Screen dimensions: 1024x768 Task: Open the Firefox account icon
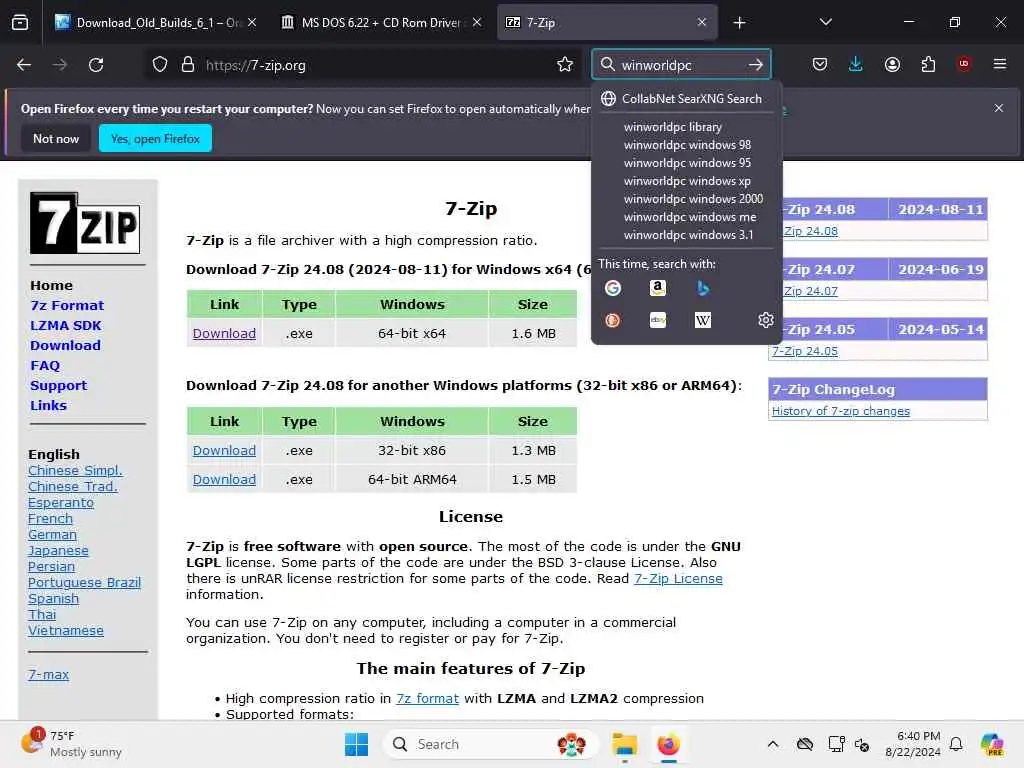coord(892,65)
